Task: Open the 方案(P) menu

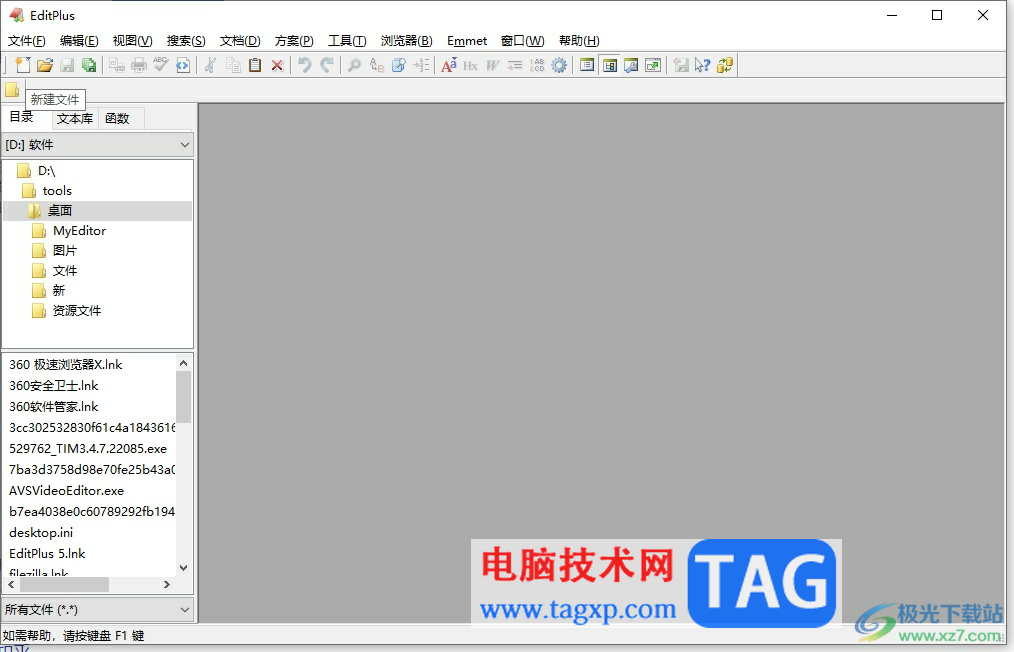Action: [x=294, y=41]
